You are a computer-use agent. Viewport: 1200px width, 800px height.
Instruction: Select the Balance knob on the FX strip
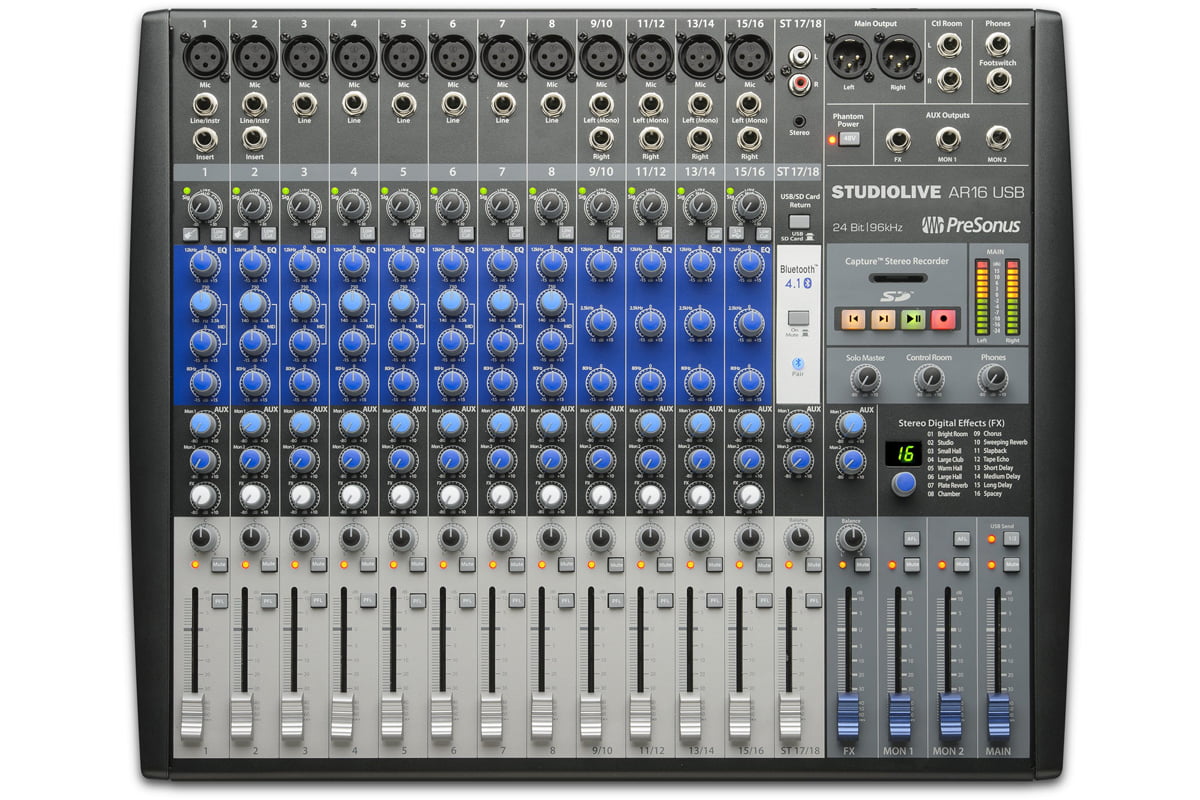click(851, 538)
